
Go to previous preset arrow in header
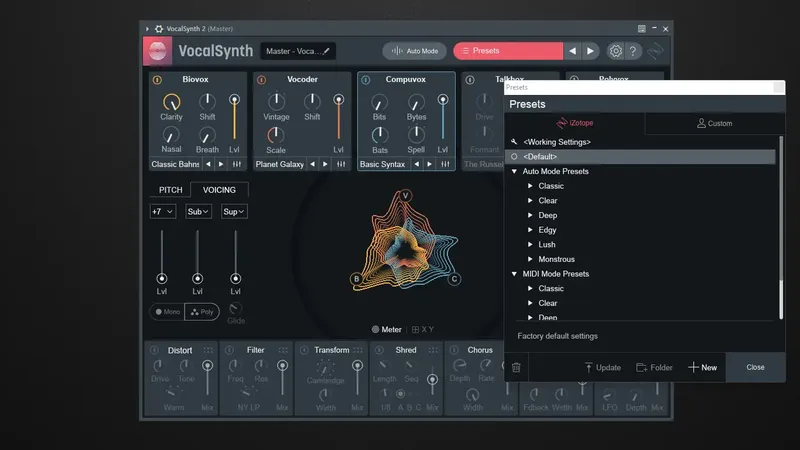coord(572,51)
